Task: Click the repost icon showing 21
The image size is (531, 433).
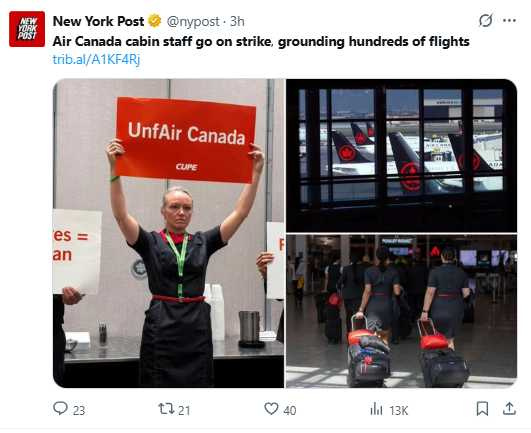Action: (x=166, y=409)
